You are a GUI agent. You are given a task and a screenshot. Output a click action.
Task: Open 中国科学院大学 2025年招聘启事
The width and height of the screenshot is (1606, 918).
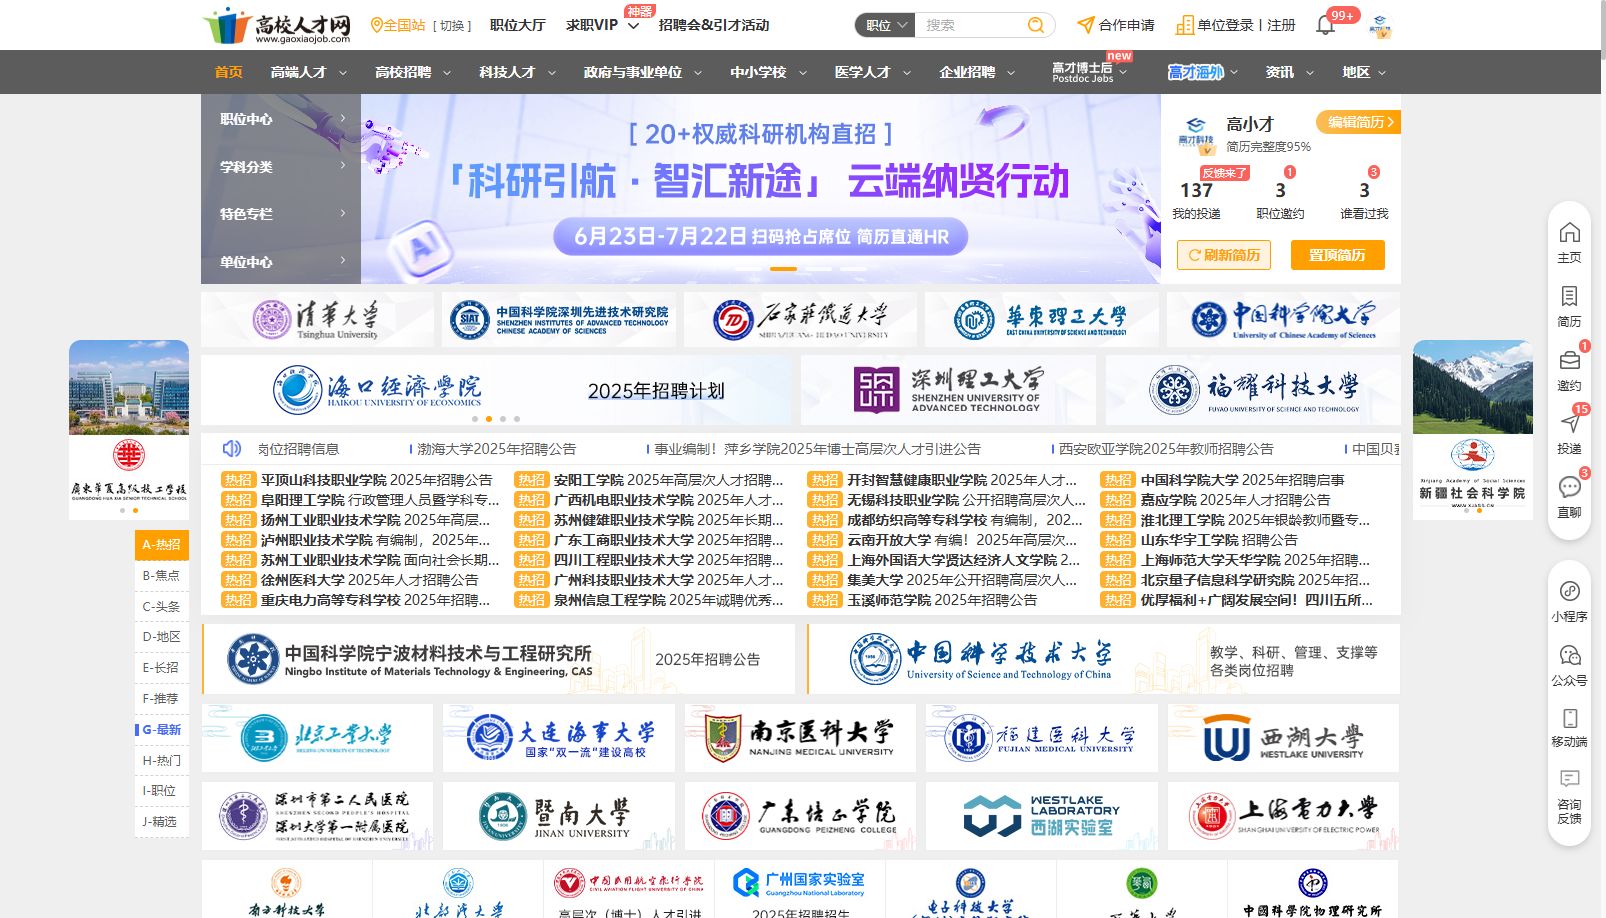(1242, 480)
